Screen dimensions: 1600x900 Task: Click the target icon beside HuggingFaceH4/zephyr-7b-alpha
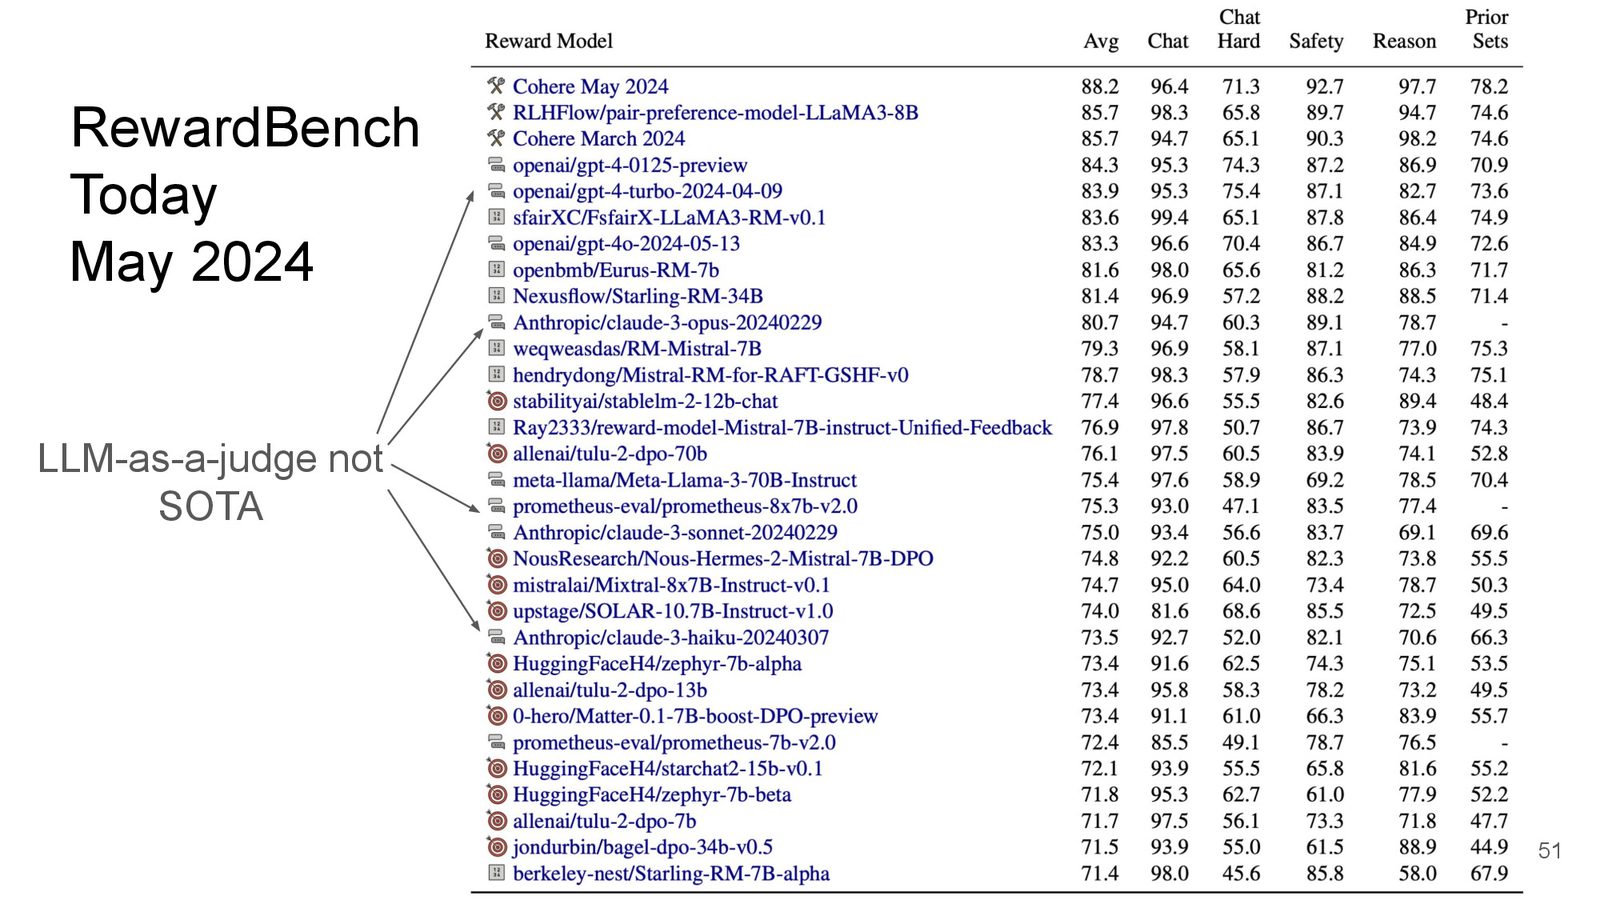point(496,663)
